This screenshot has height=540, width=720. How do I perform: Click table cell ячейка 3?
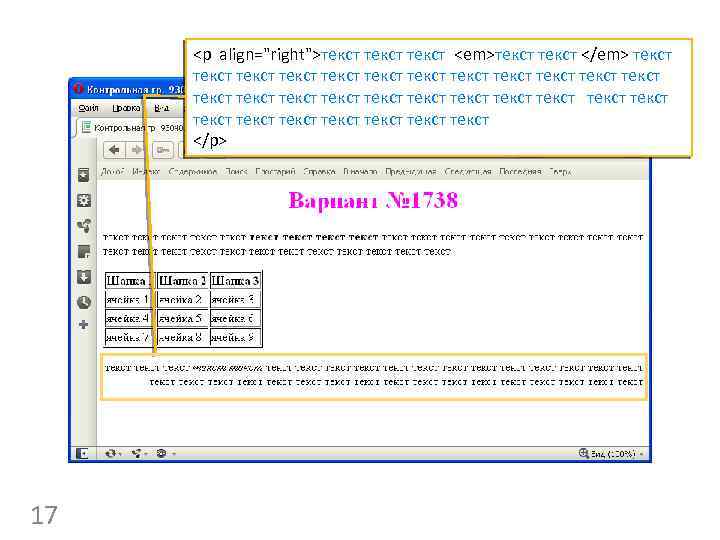tap(236, 299)
